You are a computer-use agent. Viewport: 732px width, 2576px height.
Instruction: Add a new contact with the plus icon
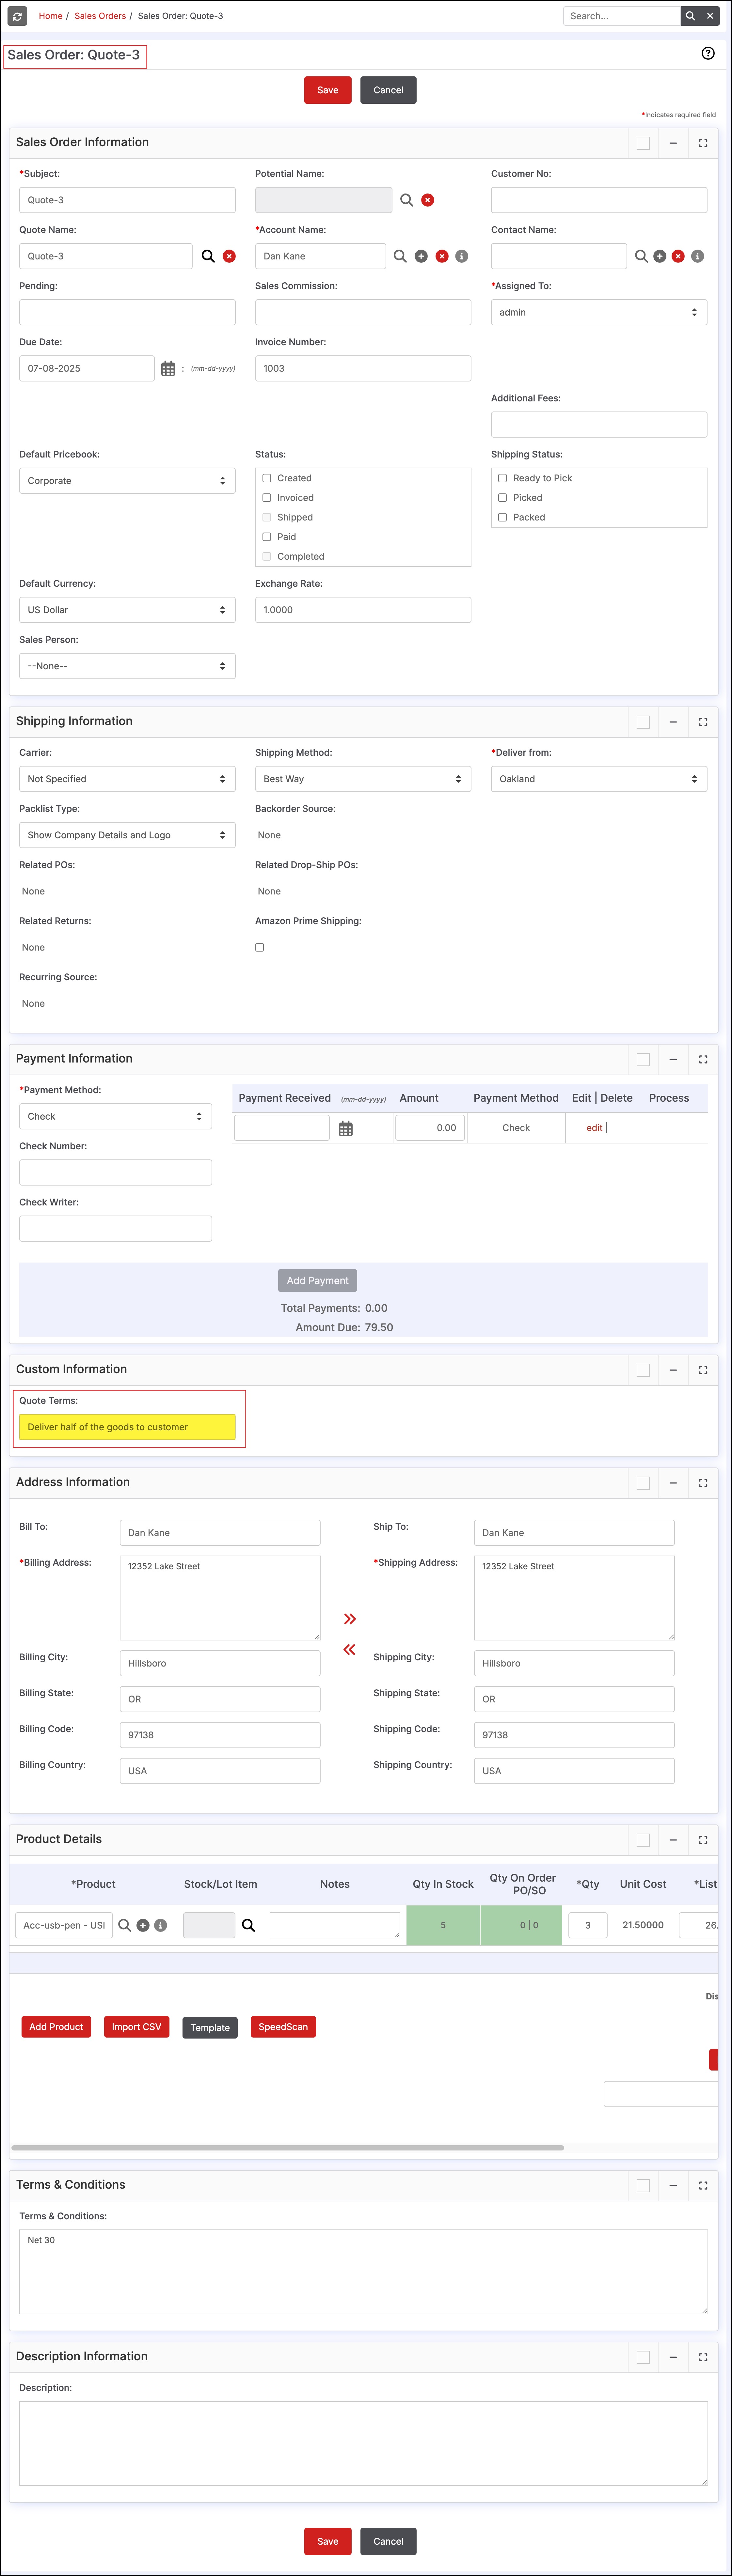(x=660, y=256)
